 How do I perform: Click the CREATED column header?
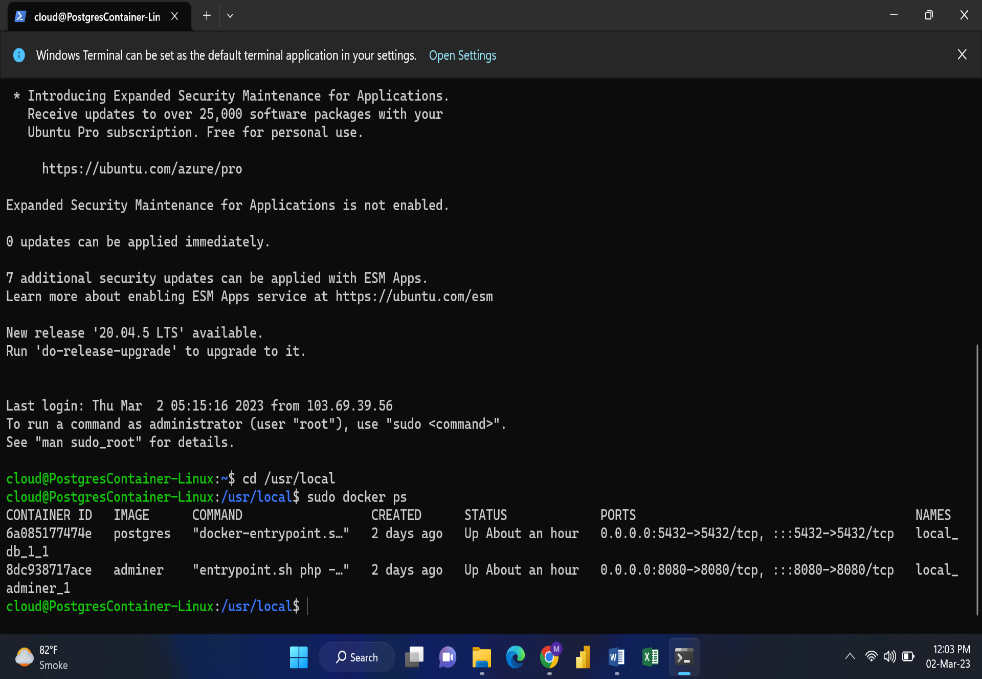pos(396,516)
